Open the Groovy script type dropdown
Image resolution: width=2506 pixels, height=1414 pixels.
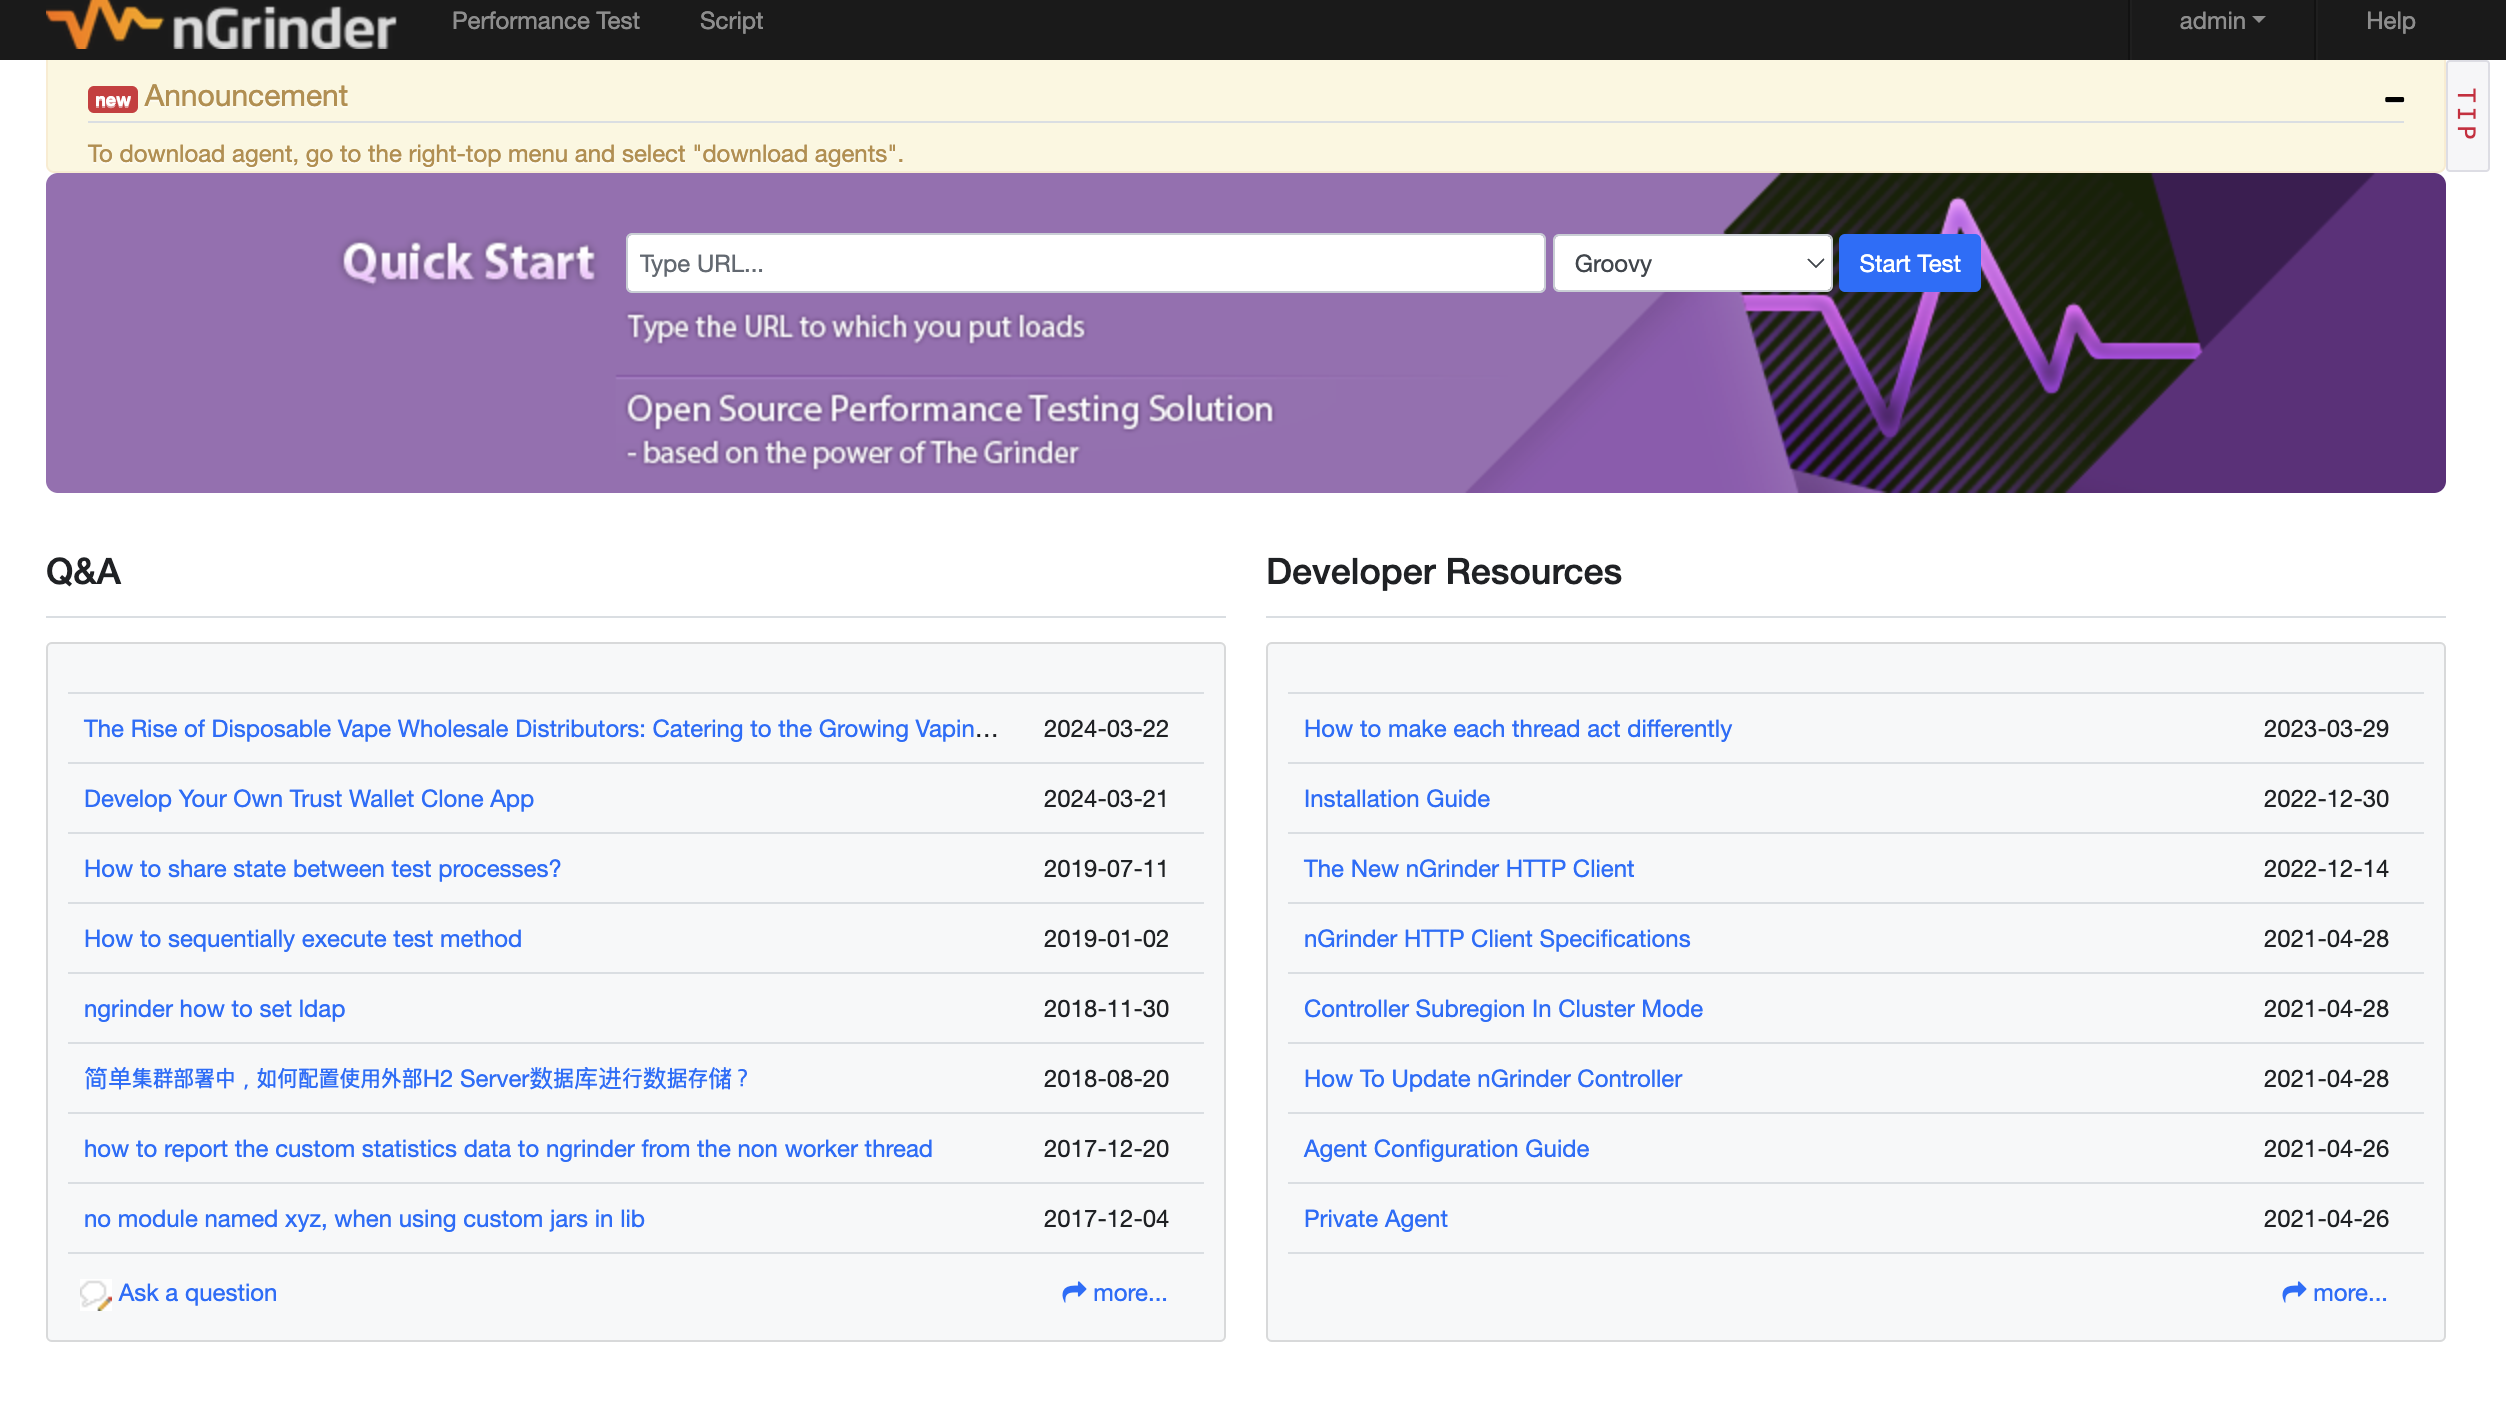pos(1692,264)
